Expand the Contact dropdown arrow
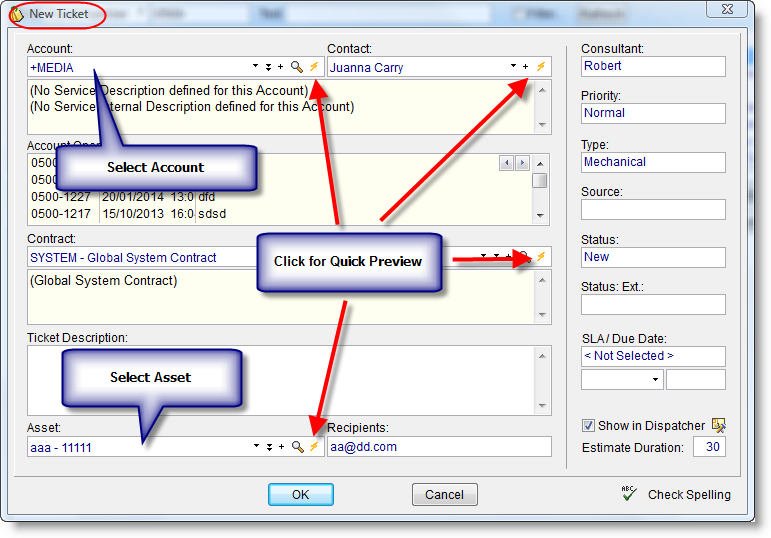The width and height of the screenshot is (771, 538). pos(511,67)
